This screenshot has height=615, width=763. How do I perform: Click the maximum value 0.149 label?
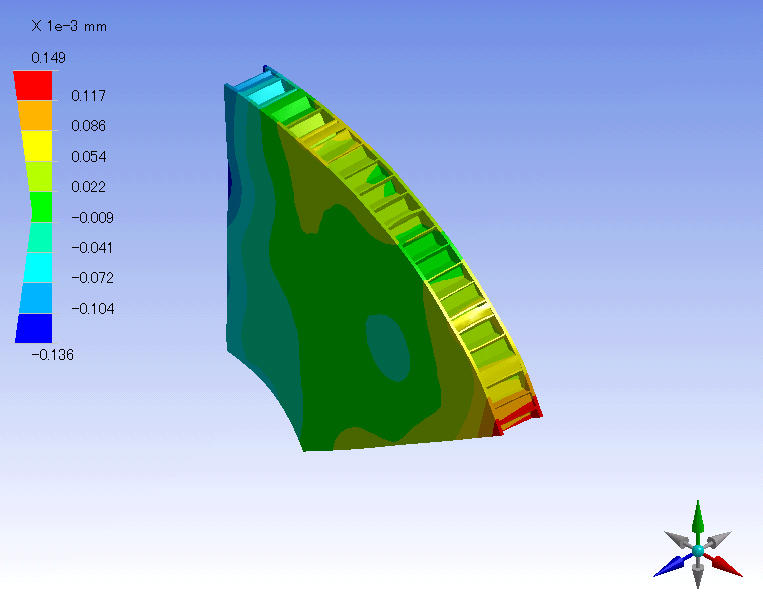[48, 58]
